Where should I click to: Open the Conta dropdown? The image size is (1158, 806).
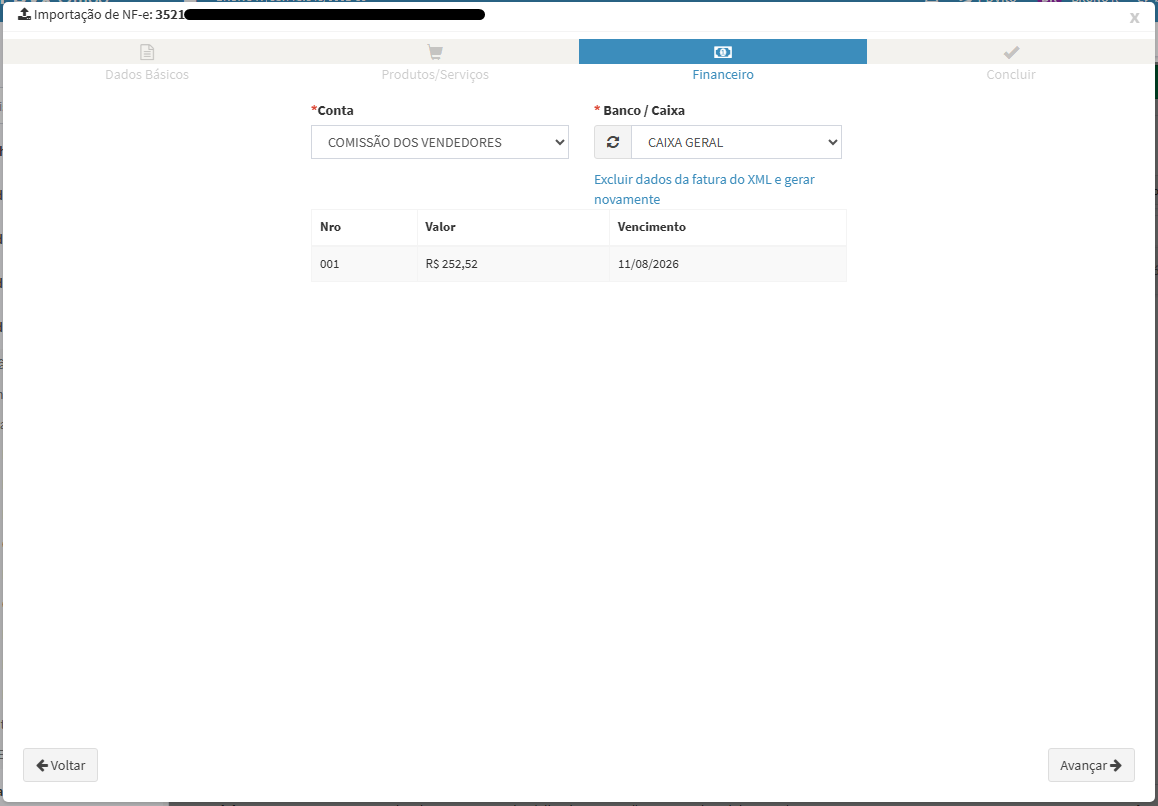(x=439, y=143)
